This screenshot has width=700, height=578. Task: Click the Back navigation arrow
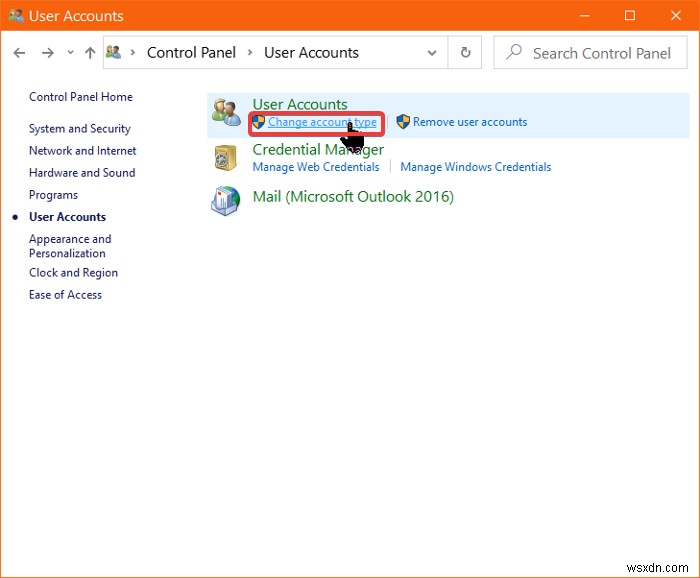click(x=19, y=53)
